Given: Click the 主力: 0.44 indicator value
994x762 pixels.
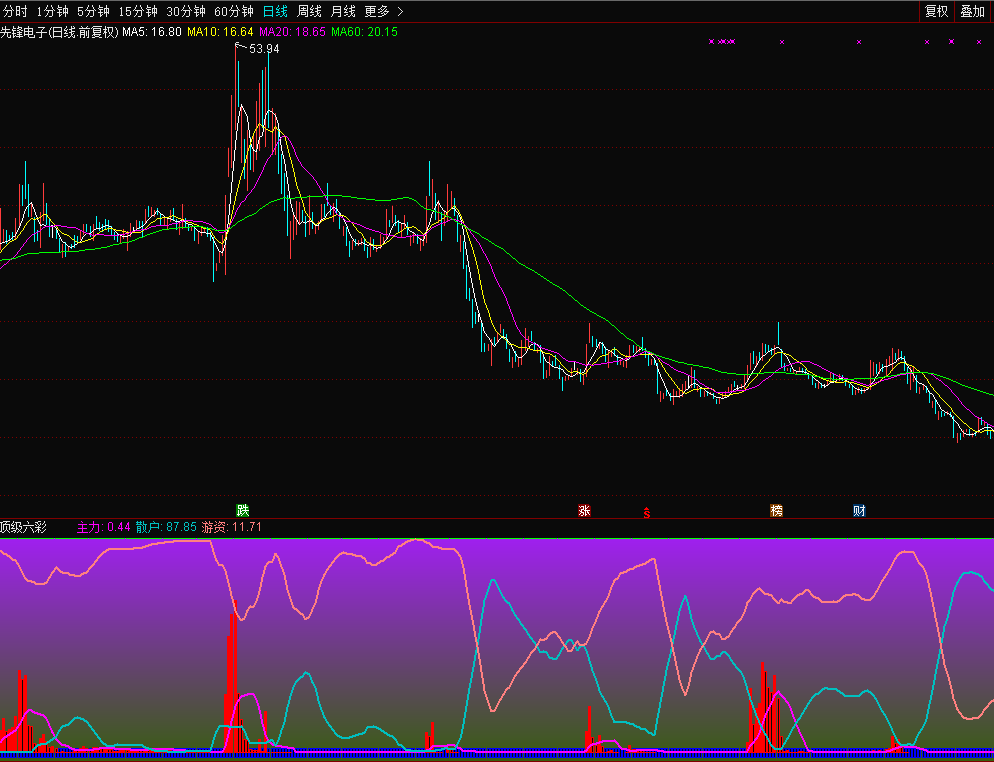Looking at the screenshot, I should (x=103, y=527).
